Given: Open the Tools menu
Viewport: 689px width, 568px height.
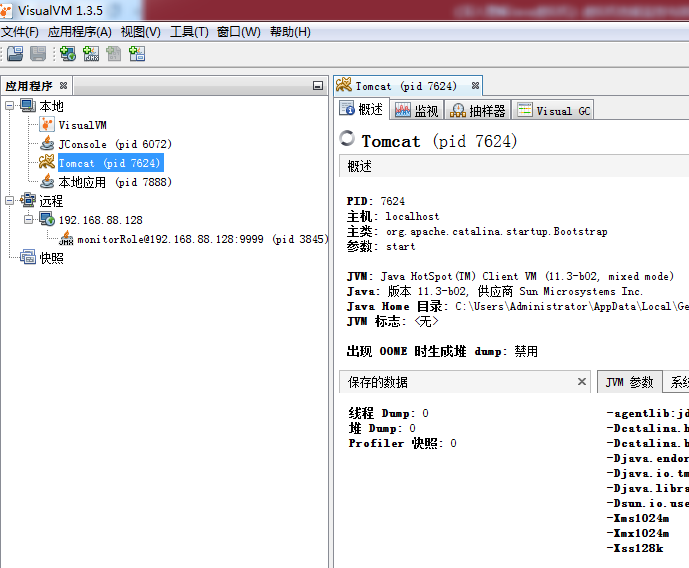Looking at the screenshot, I should click(x=189, y=32).
